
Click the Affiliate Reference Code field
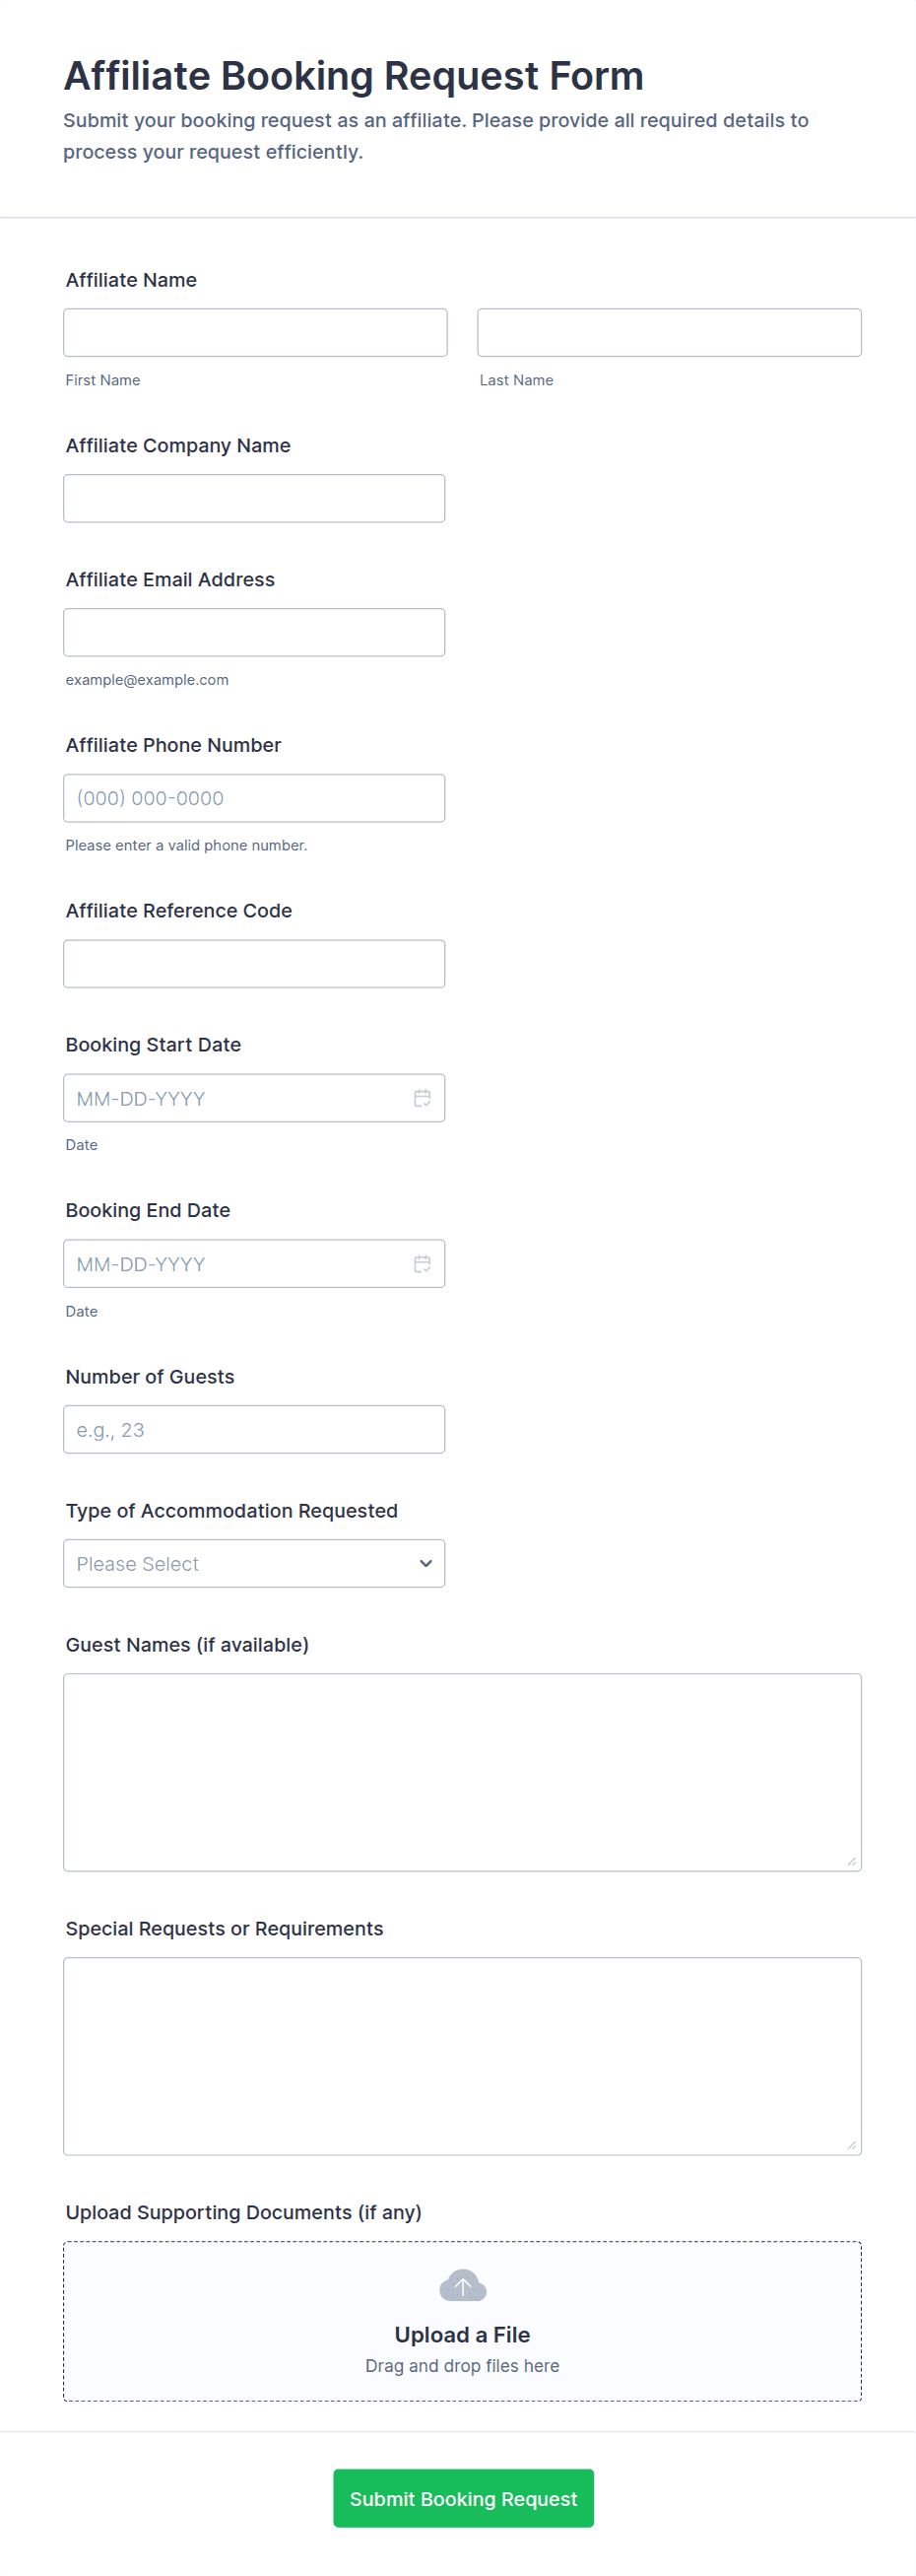[254, 964]
